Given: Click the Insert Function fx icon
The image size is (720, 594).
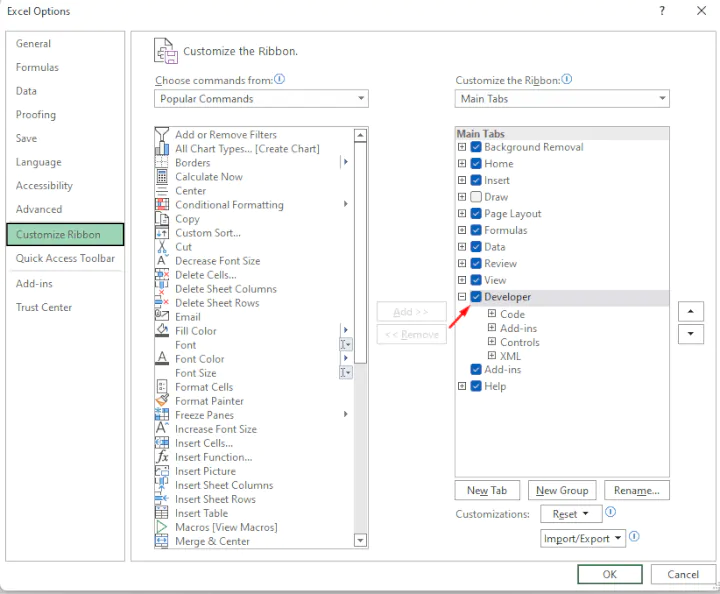Looking at the screenshot, I should coord(162,457).
